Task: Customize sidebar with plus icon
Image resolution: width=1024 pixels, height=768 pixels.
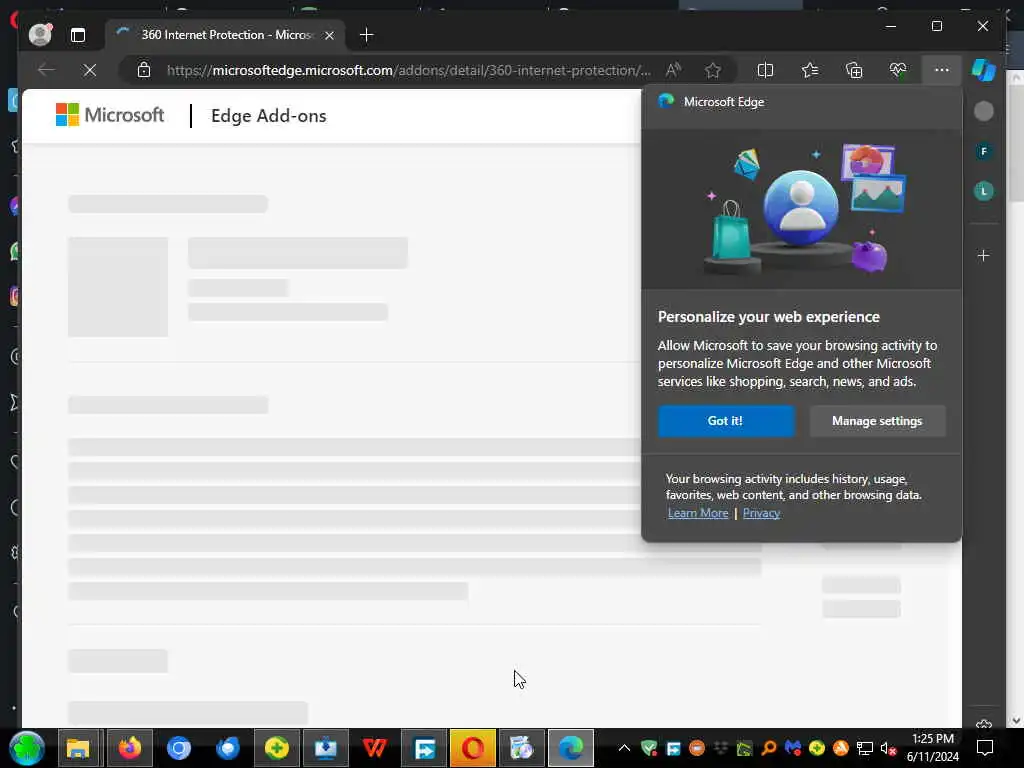Action: point(984,255)
